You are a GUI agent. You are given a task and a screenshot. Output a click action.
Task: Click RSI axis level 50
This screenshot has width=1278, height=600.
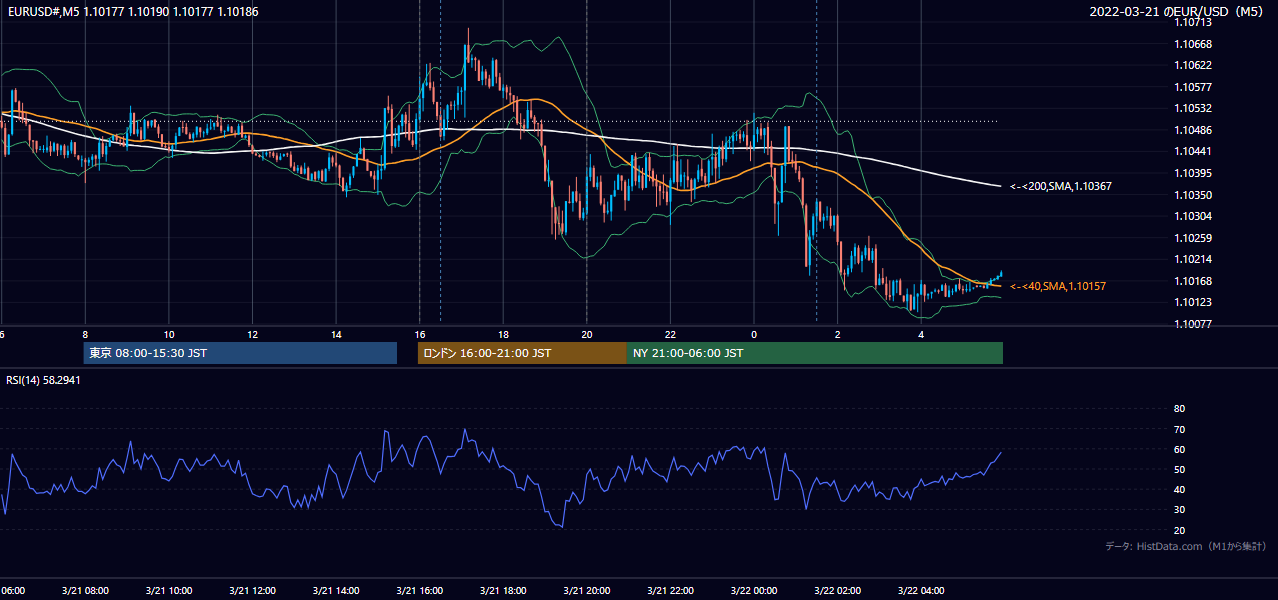[1179, 469]
